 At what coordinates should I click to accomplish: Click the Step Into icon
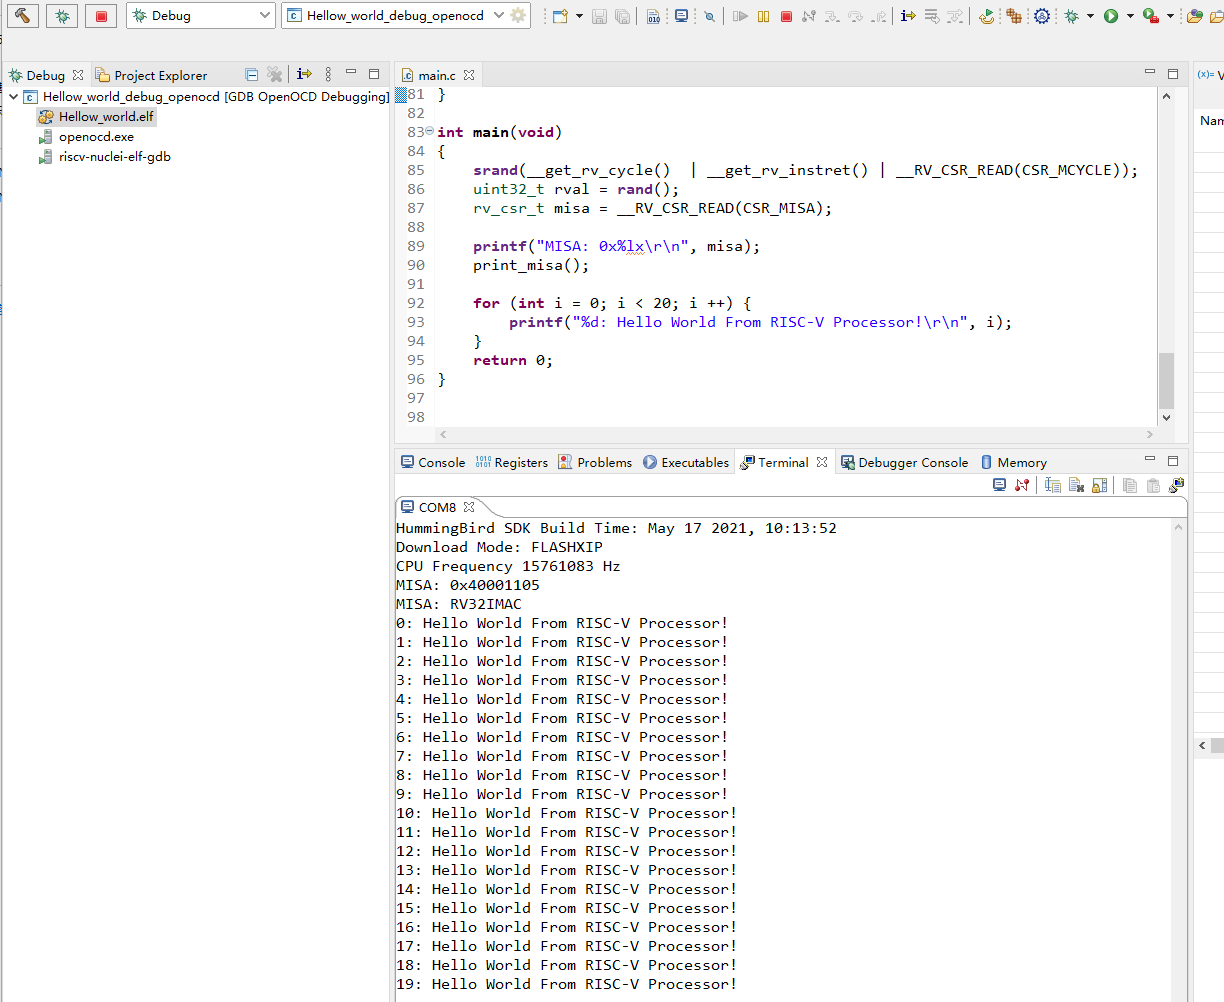(832, 16)
